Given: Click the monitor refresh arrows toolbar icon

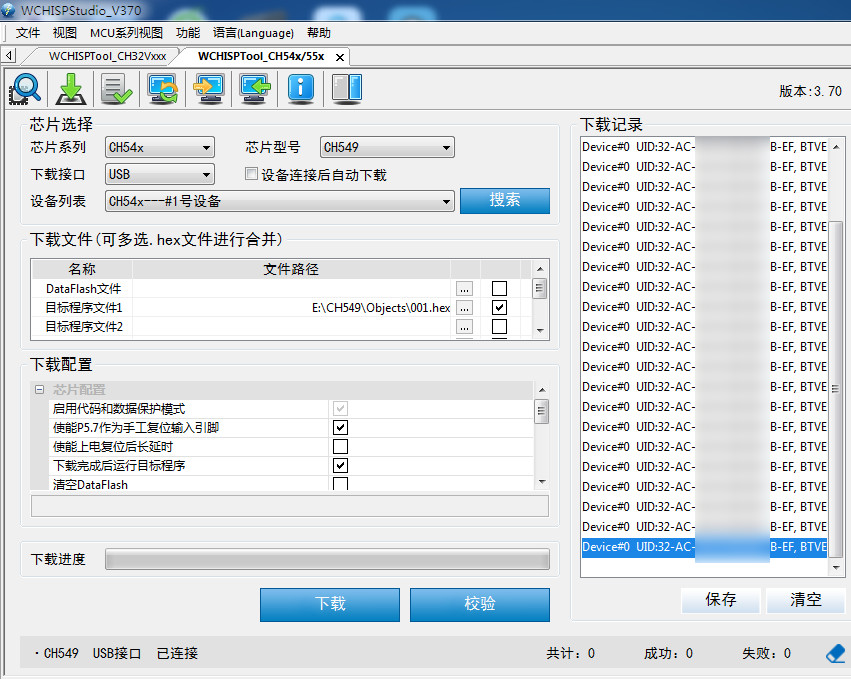Looking at the screenshot, I should pos(162,89).
